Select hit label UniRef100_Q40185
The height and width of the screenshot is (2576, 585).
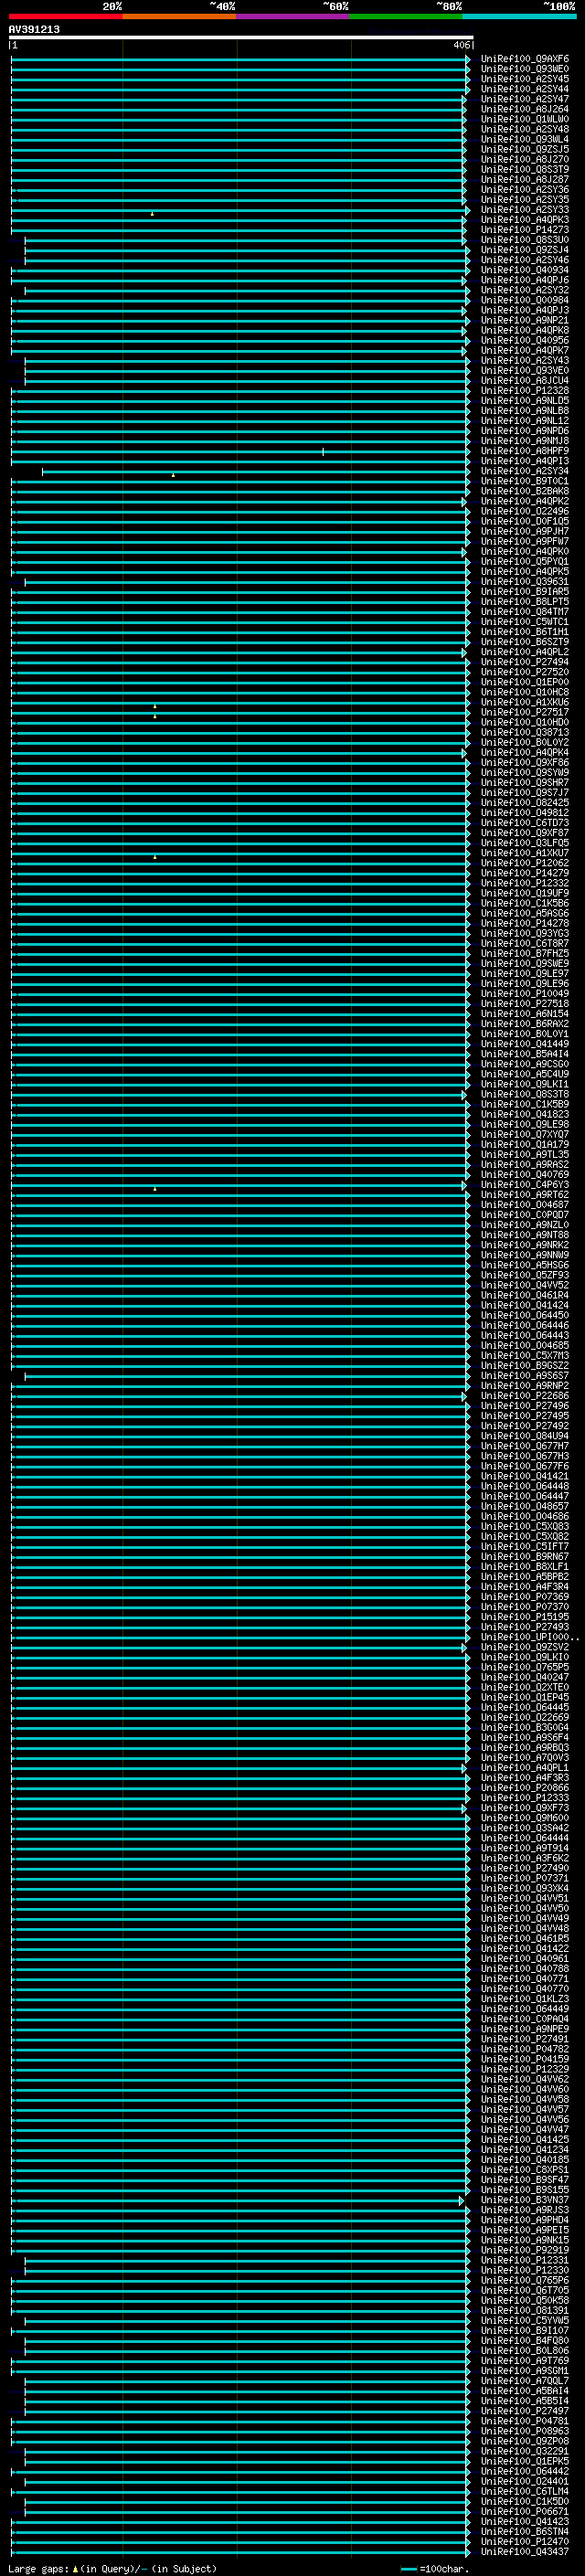[x=525, y=2159]
